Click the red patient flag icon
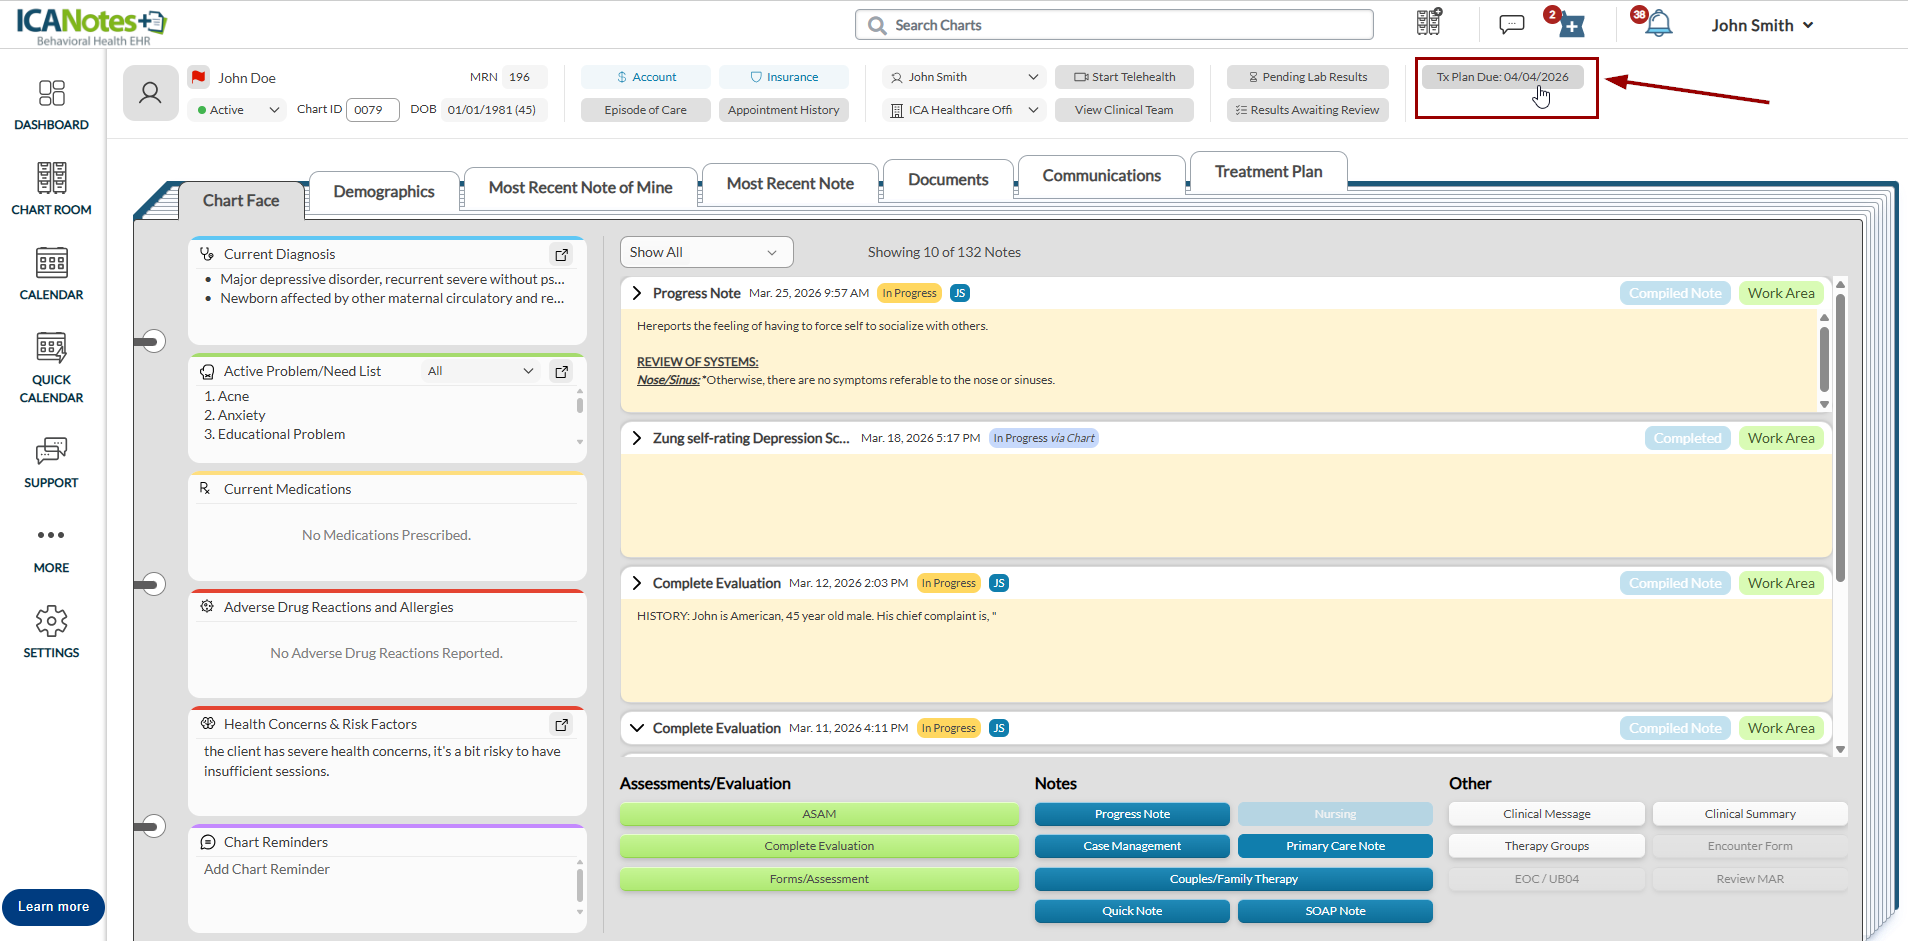The height and width of the screenshot is (941, 1908). tap(199, 77)
